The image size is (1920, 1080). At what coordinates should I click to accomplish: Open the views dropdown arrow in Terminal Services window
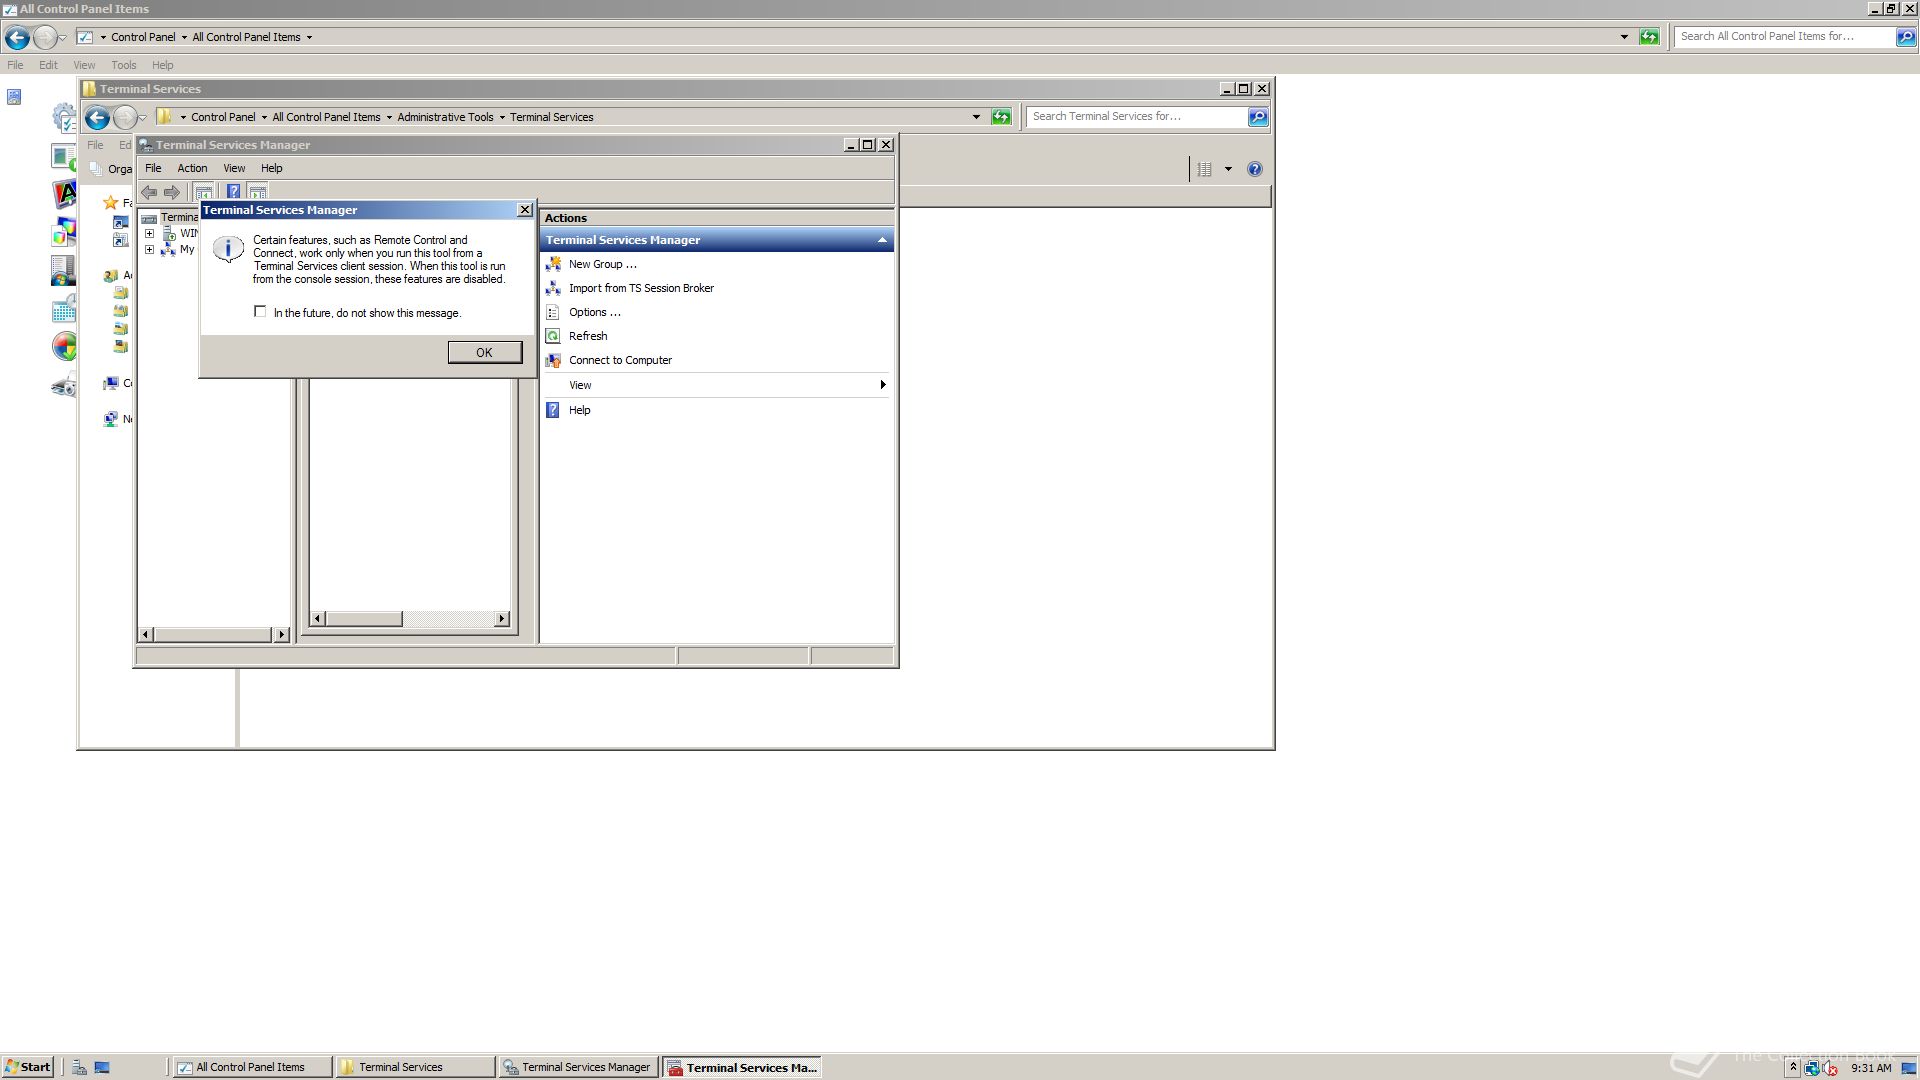coord(1228,169)
